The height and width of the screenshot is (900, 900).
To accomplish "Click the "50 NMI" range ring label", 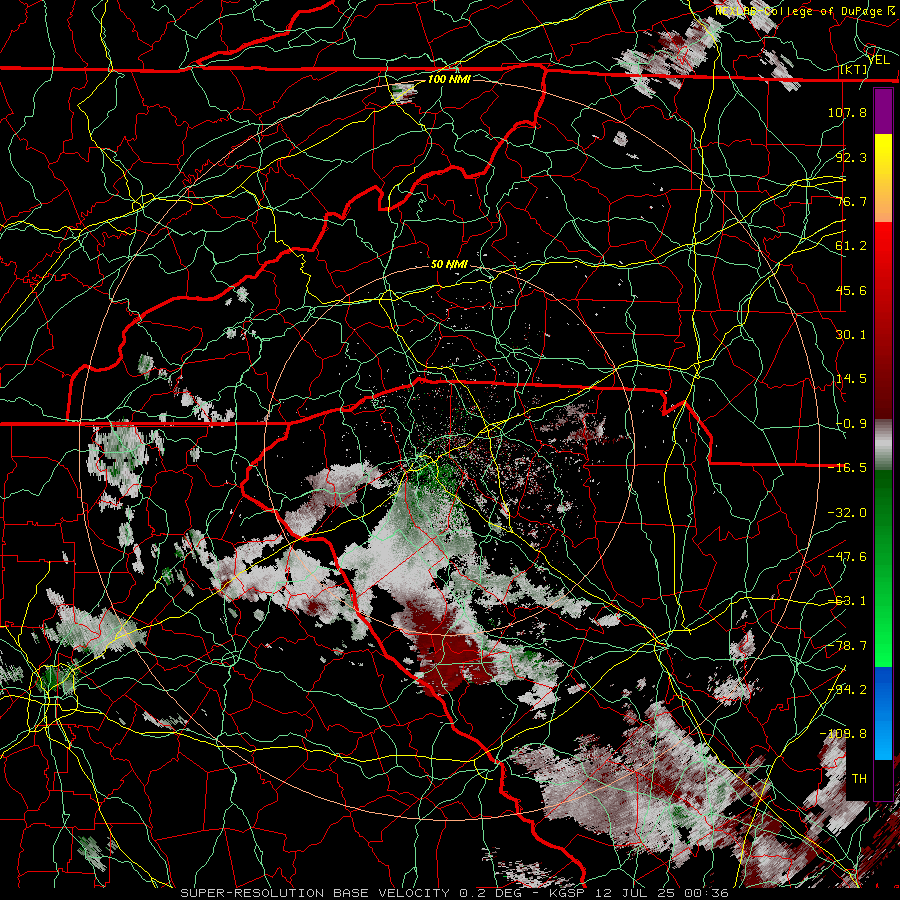I will pyautogui.click(x=449, y=265).
